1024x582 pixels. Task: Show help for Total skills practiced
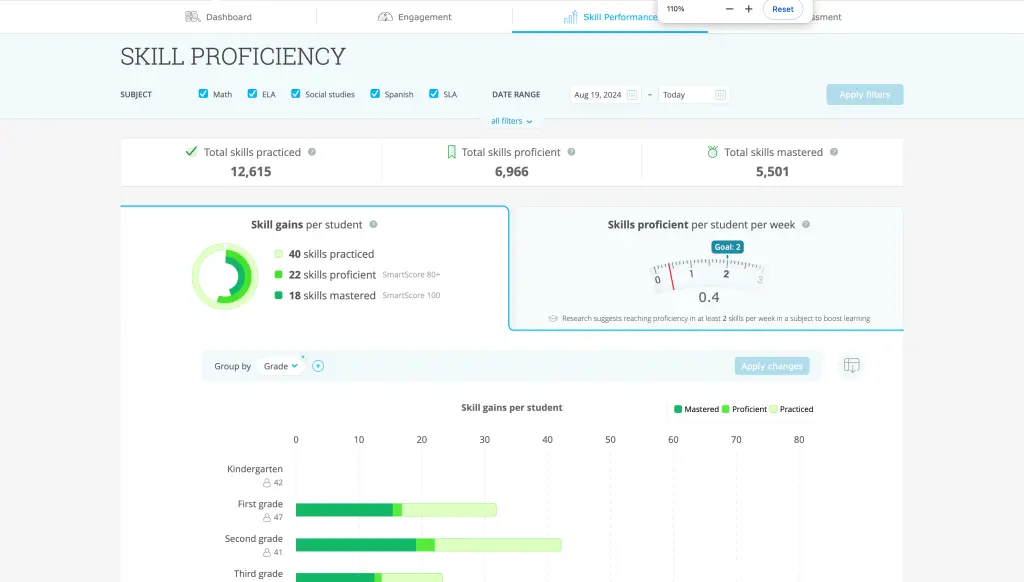click(312, 152)
